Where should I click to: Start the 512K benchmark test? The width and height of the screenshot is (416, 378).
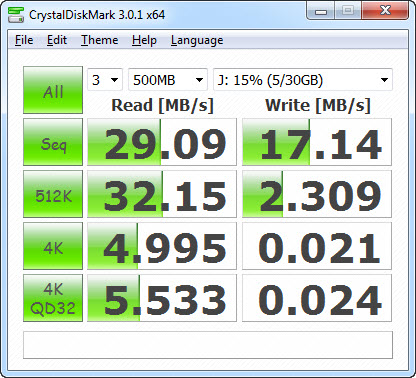(x=53, y=194)
